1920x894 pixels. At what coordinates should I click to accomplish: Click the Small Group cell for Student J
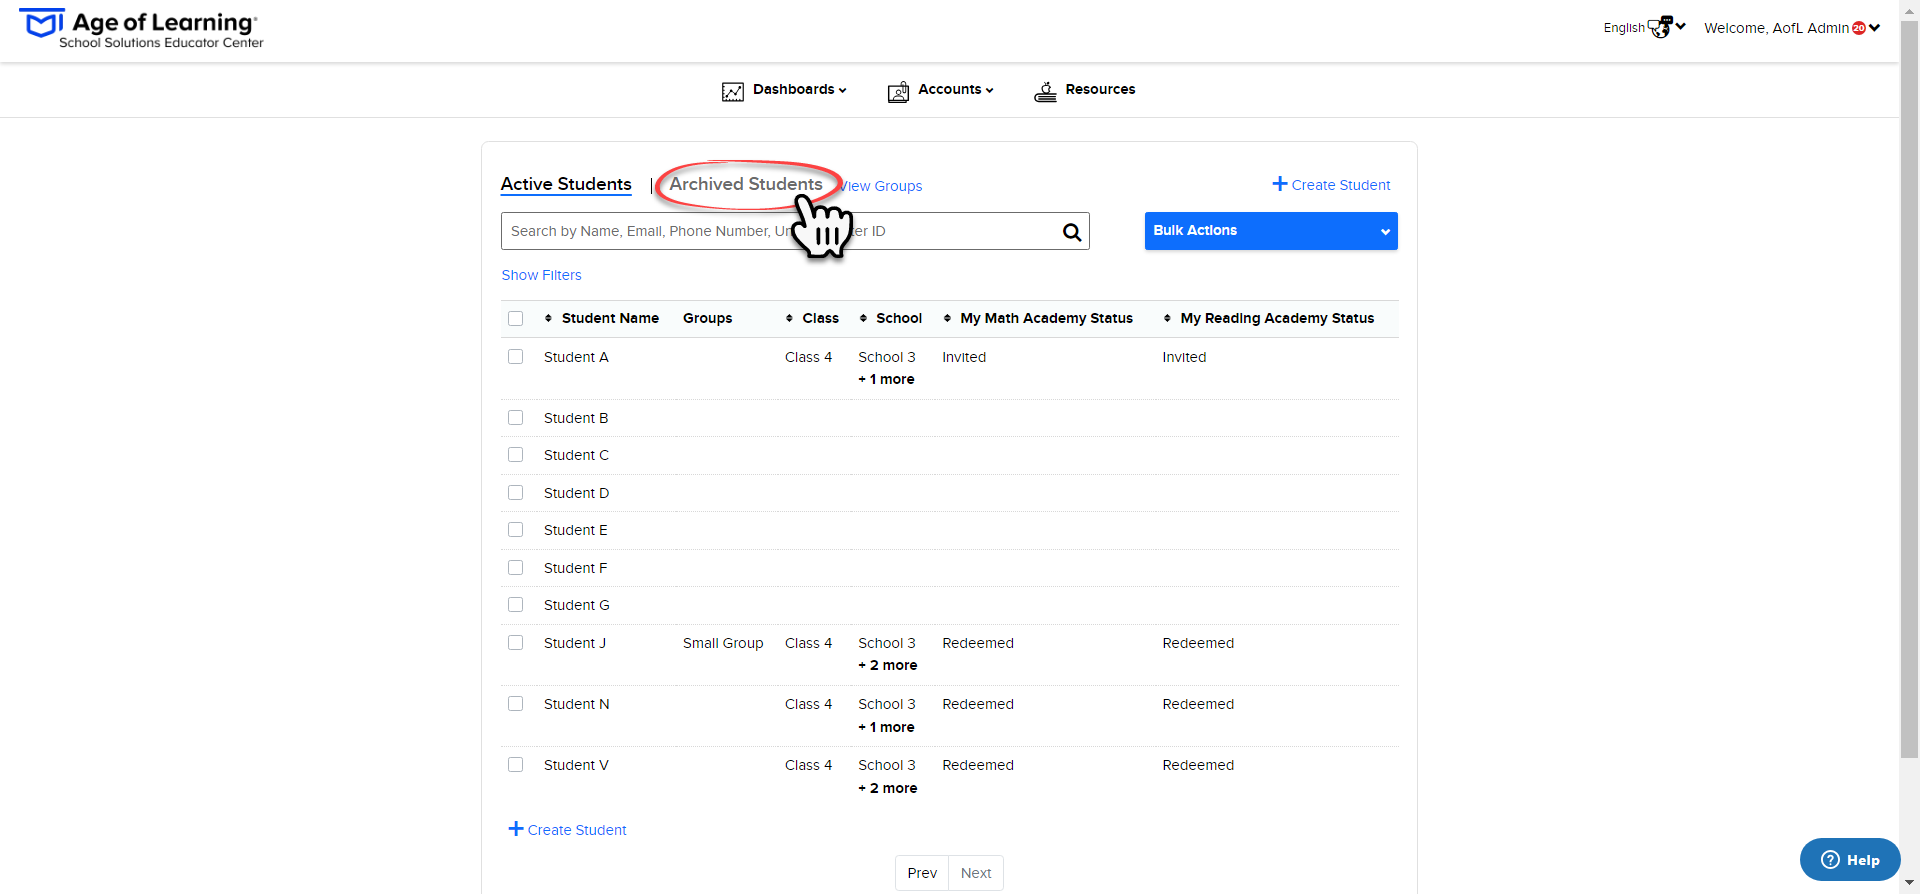(x=723, y=643)
